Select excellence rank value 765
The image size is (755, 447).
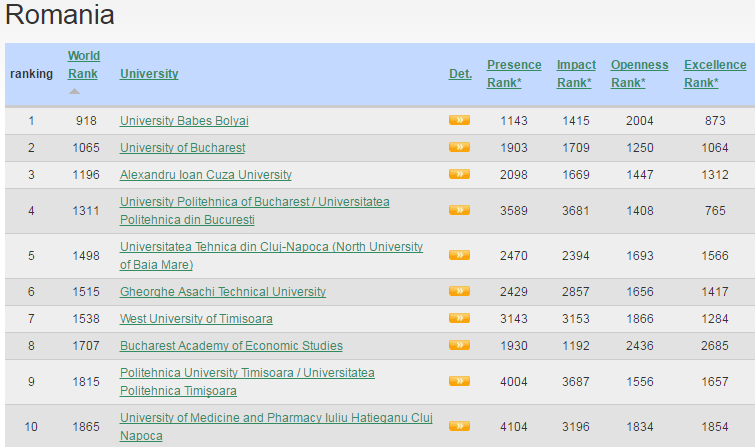pyautogui.click(x=715, y=210)
